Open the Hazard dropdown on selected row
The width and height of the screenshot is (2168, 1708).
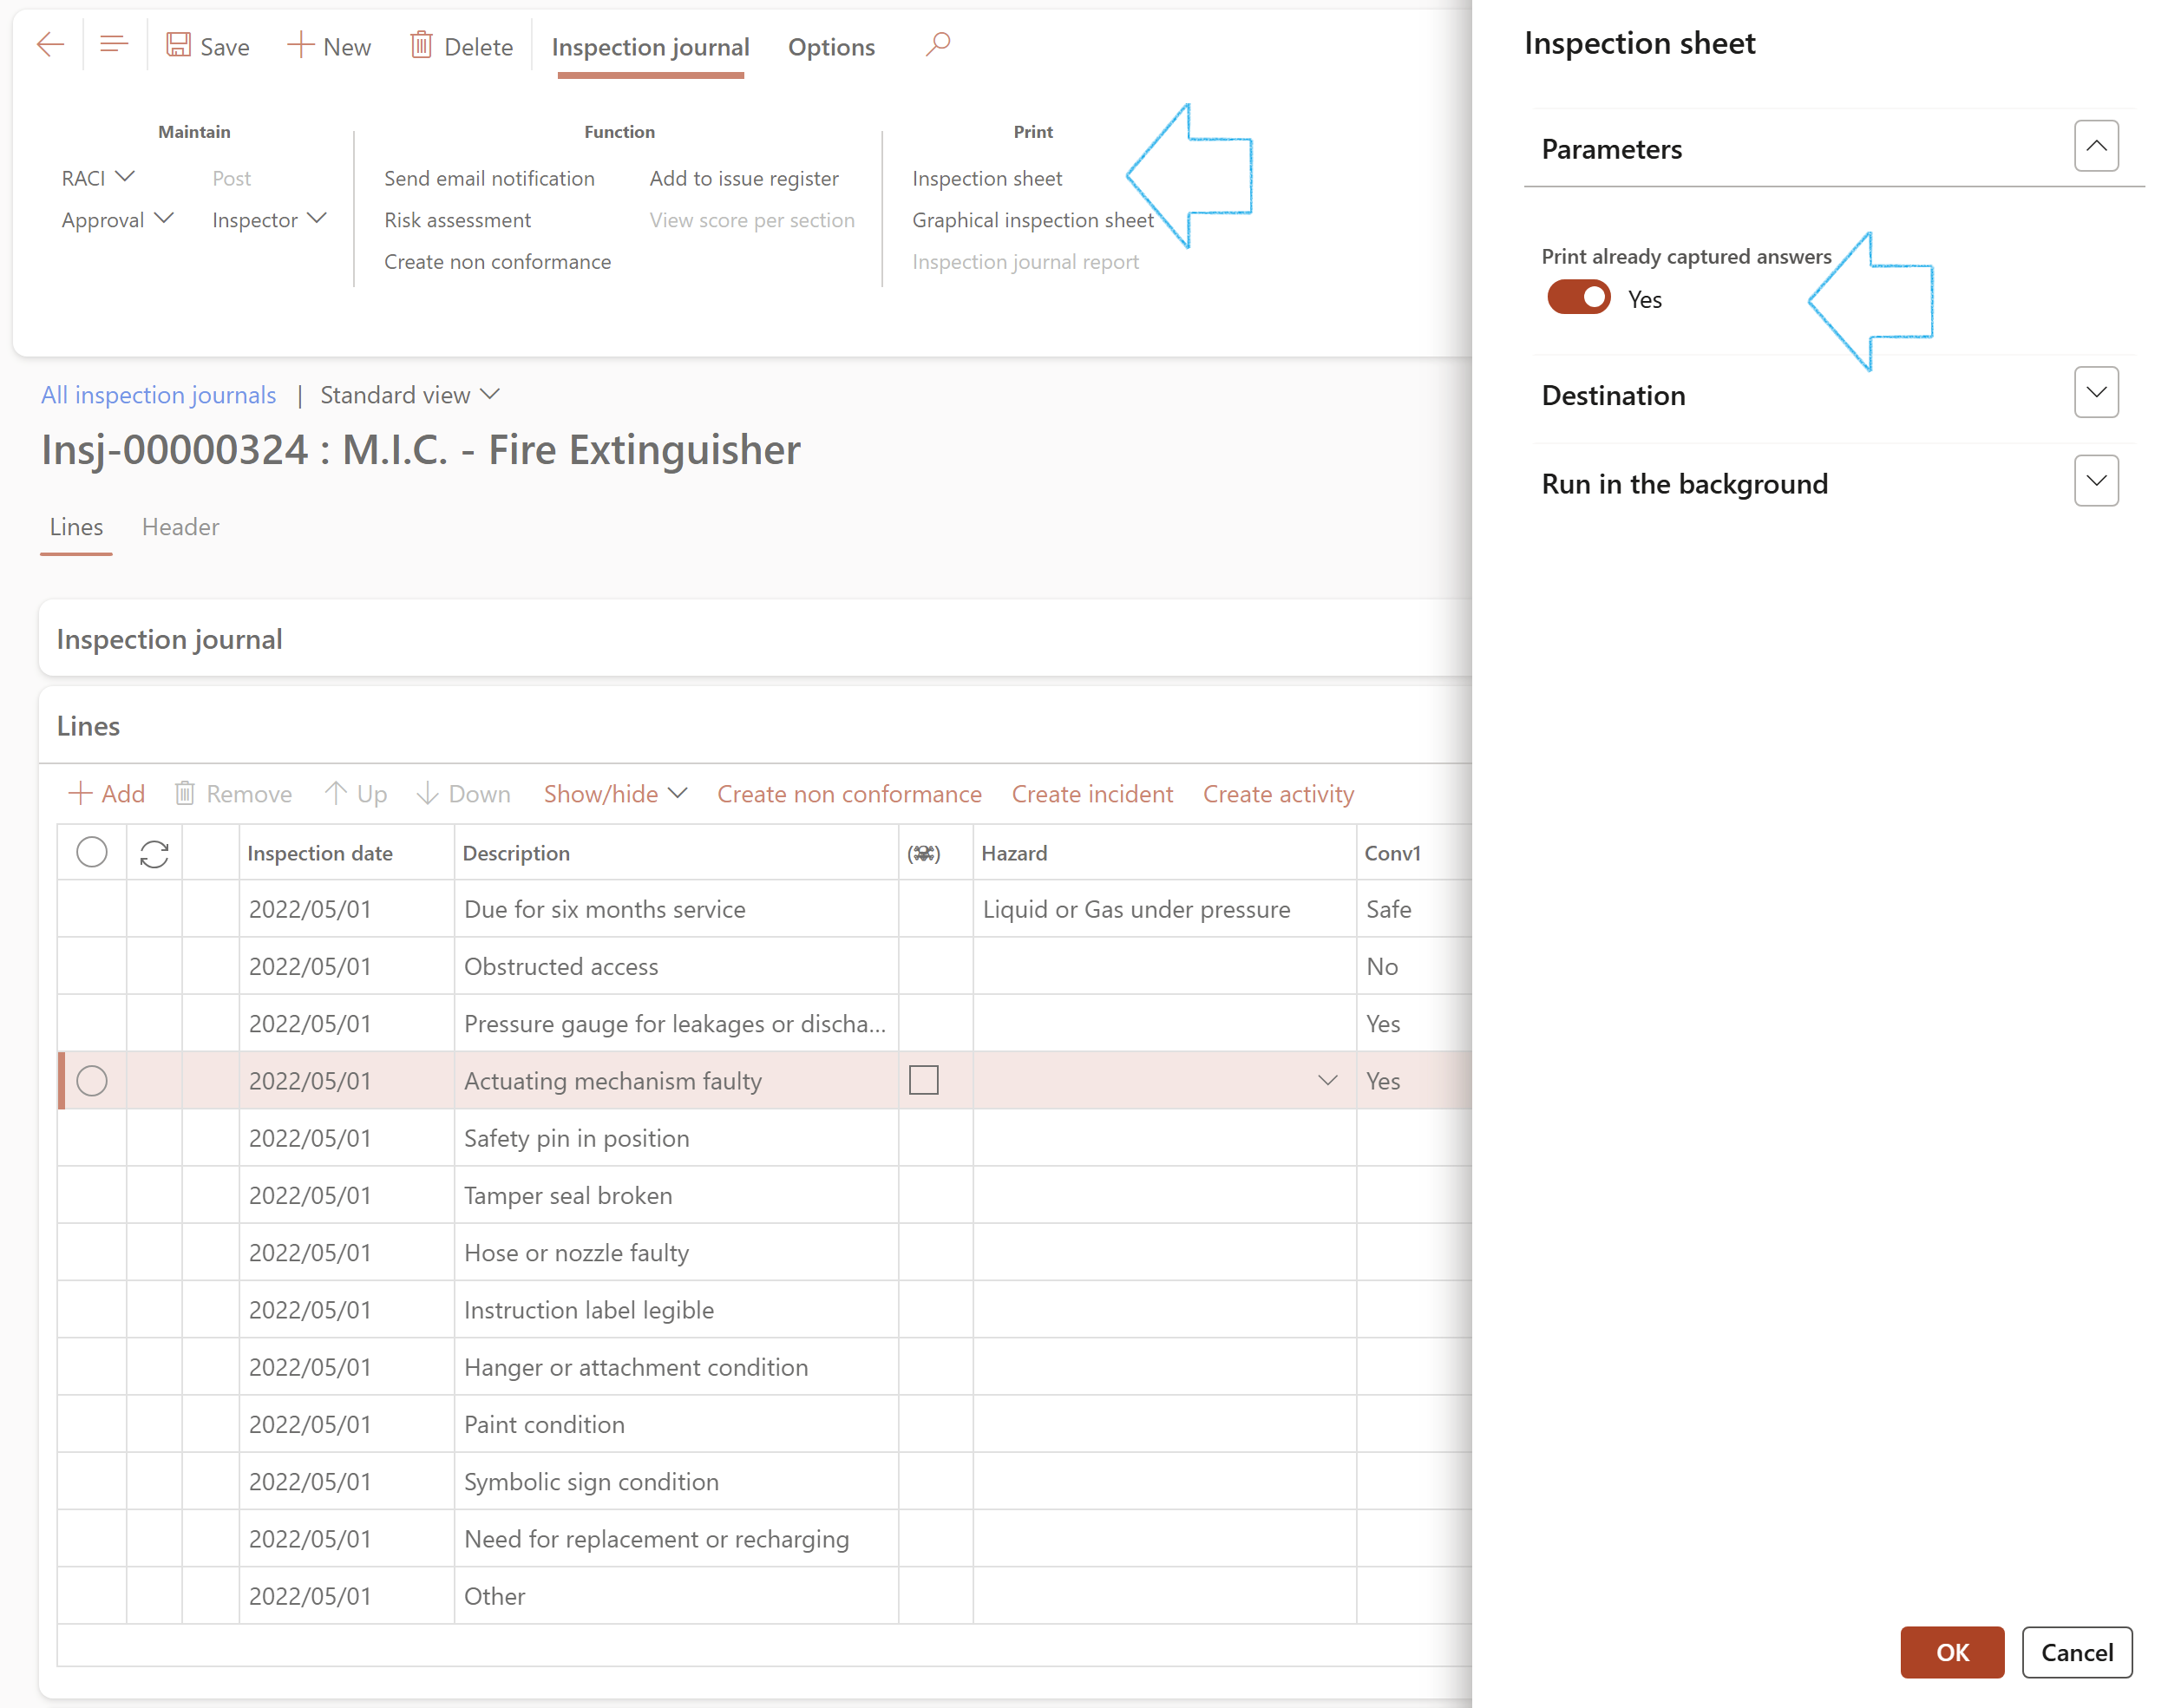(x=1327, y=1081)
